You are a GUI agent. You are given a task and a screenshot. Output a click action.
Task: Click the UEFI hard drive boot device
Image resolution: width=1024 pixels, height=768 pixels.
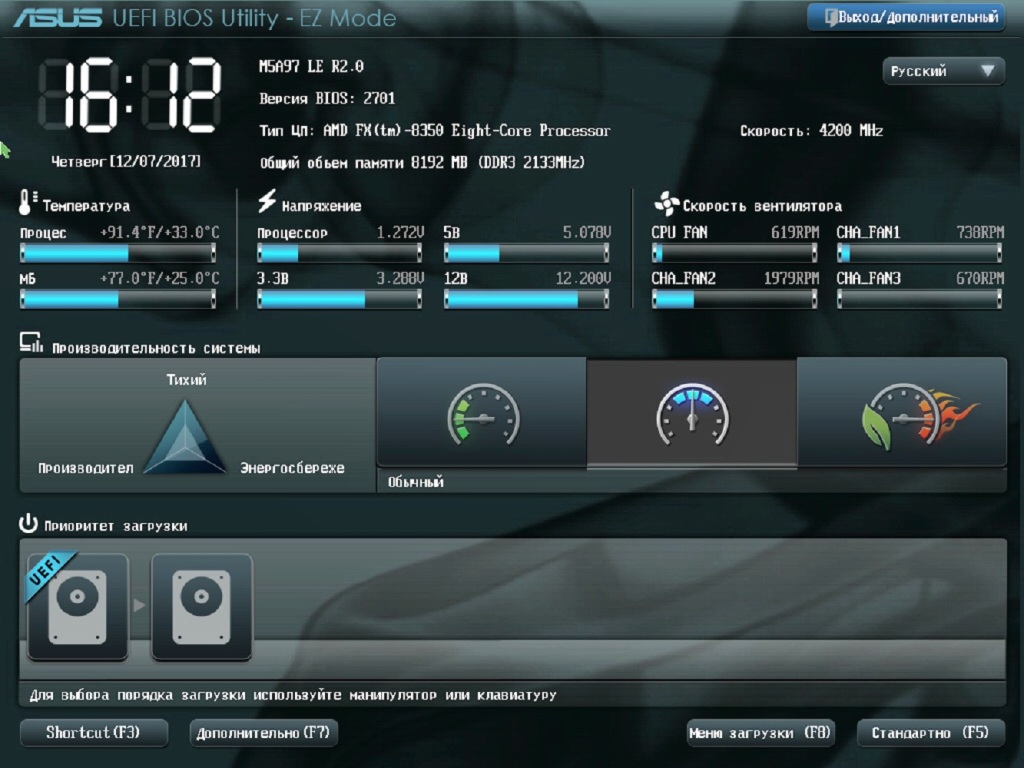click(78, 607)
